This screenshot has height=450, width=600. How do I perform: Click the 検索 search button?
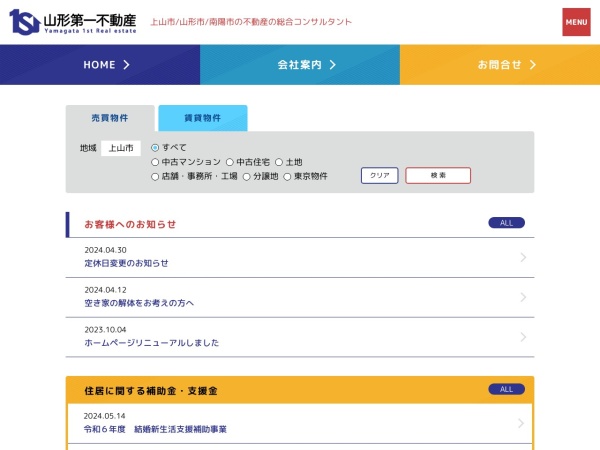tap(438, 175)
